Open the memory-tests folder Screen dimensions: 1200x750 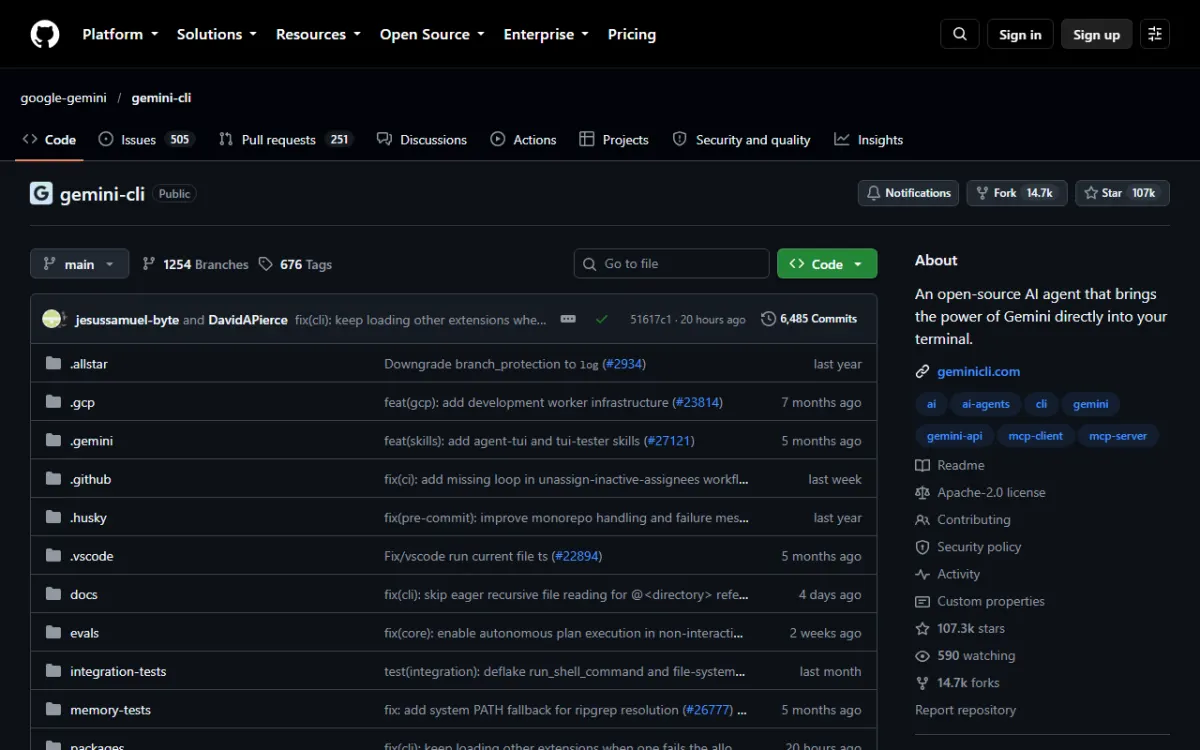110,710
